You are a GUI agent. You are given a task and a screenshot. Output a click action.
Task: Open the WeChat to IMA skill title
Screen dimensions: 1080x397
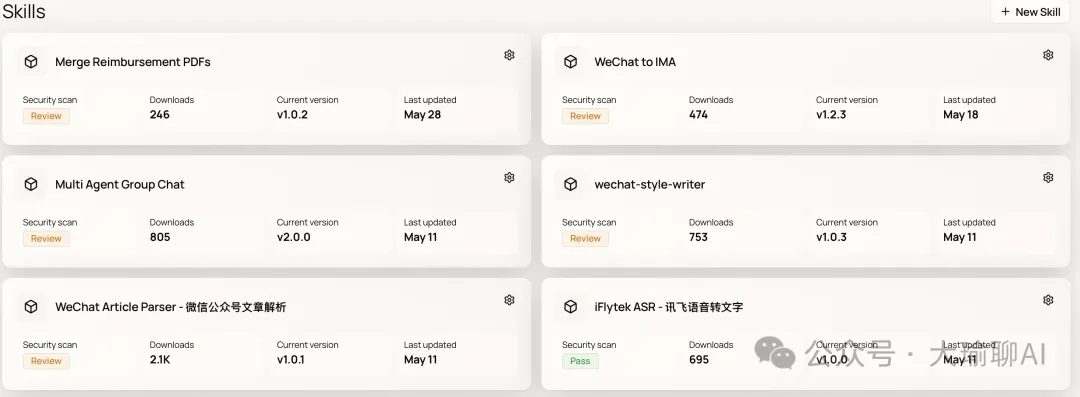(635, 62)
